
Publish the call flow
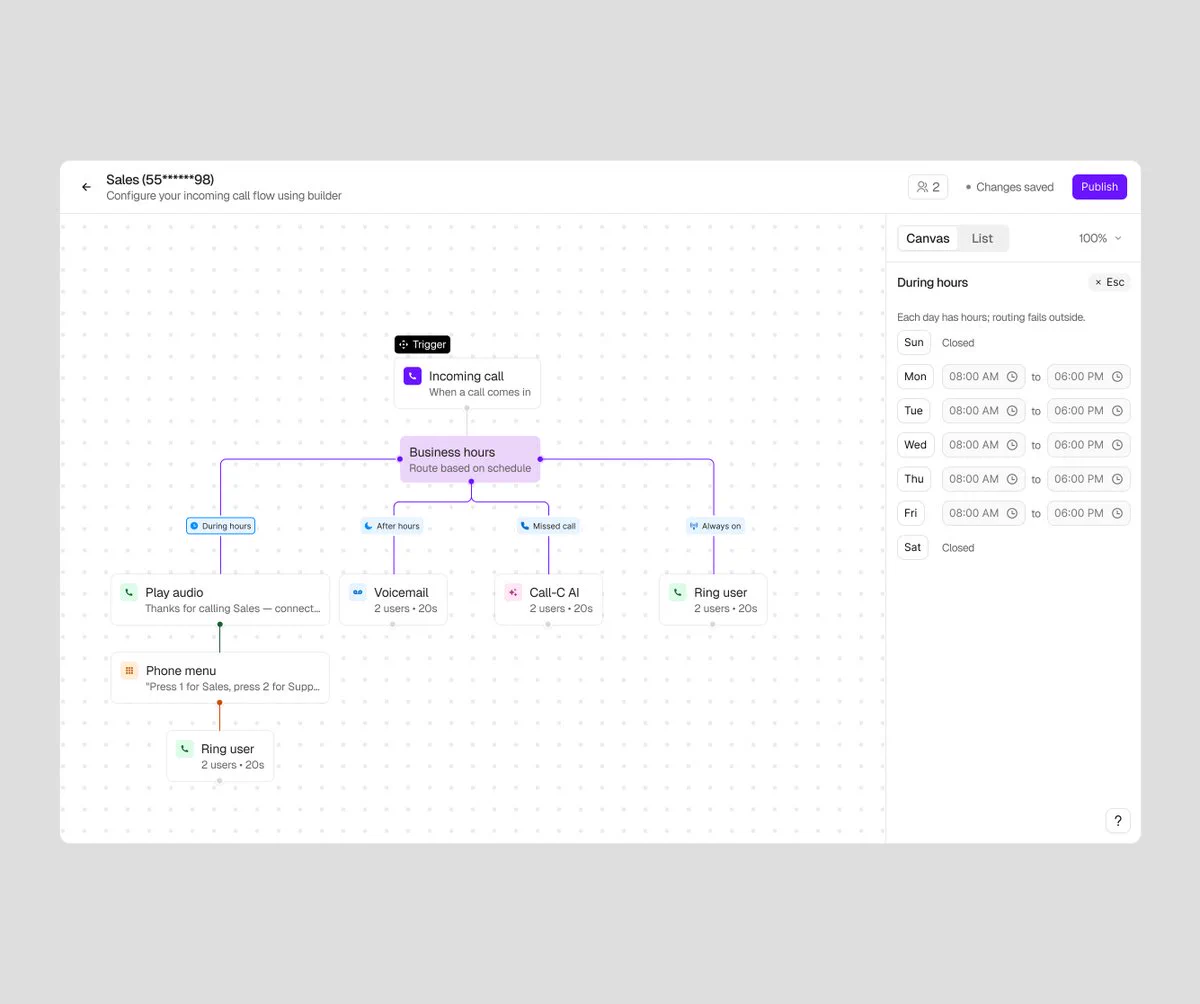tap(1099, 187)
